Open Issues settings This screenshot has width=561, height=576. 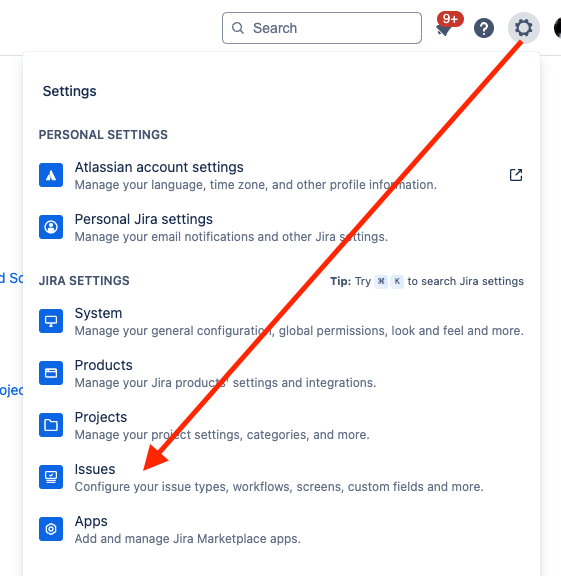pos(281,477)
